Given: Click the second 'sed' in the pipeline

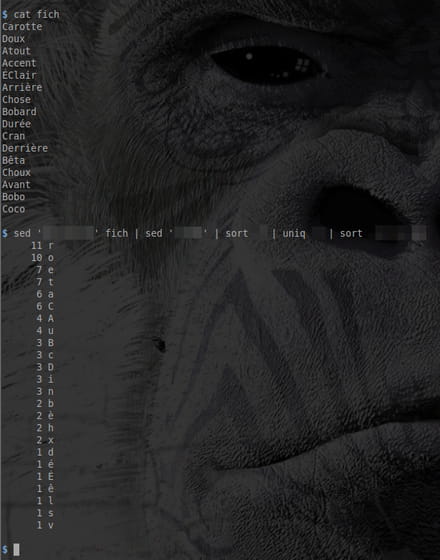Looking at the screenshot, I should pyautogui.click(x=154, y=234).
